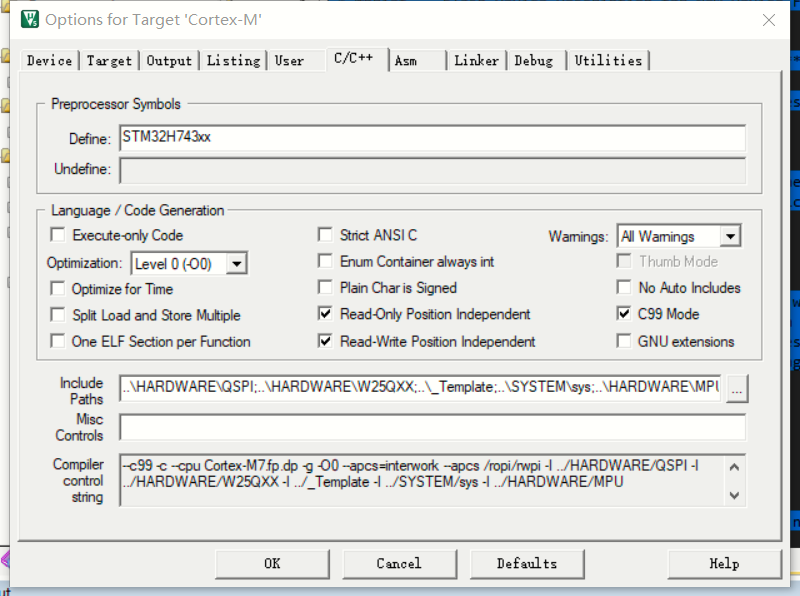
Task: Close the Options for Target dialog
Action: pyautogui.click(x=768, y=20)
